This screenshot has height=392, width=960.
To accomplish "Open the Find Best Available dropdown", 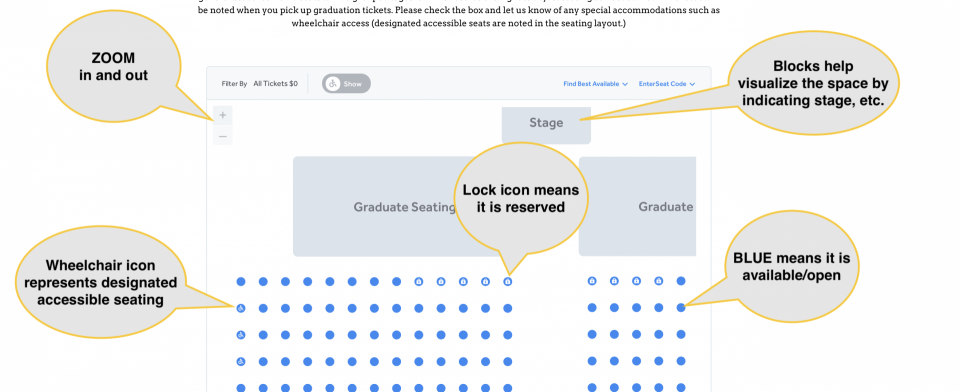I will (595, 84).
